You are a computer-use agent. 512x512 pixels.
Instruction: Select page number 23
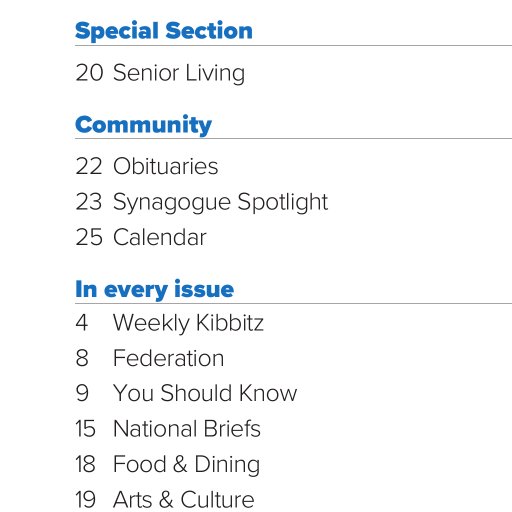(x=89, y=201)
